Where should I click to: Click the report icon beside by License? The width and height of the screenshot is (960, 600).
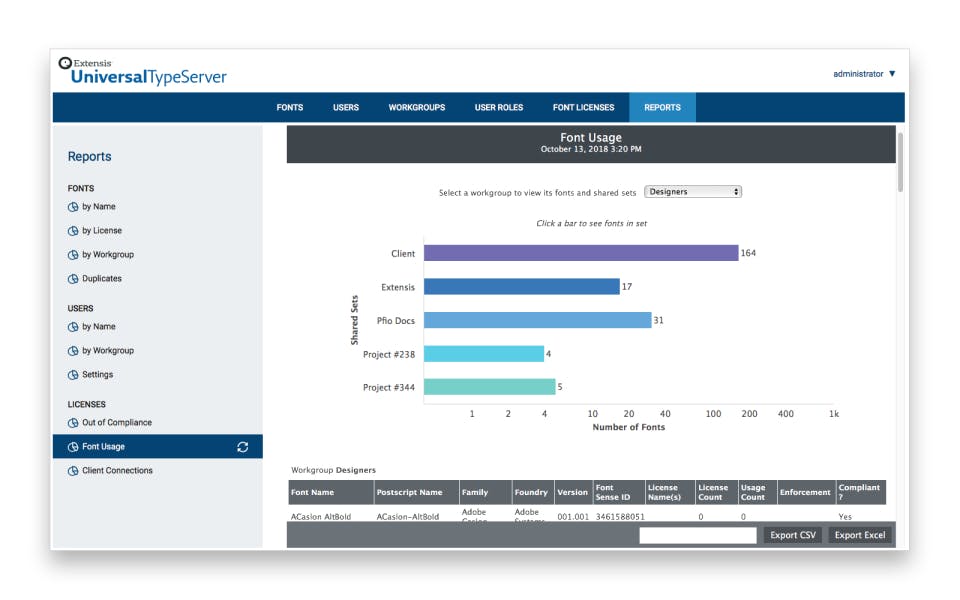point(73,231)
